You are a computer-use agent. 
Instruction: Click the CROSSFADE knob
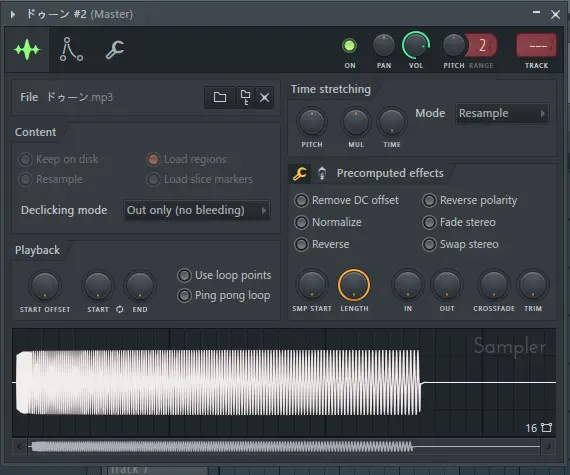494,285
